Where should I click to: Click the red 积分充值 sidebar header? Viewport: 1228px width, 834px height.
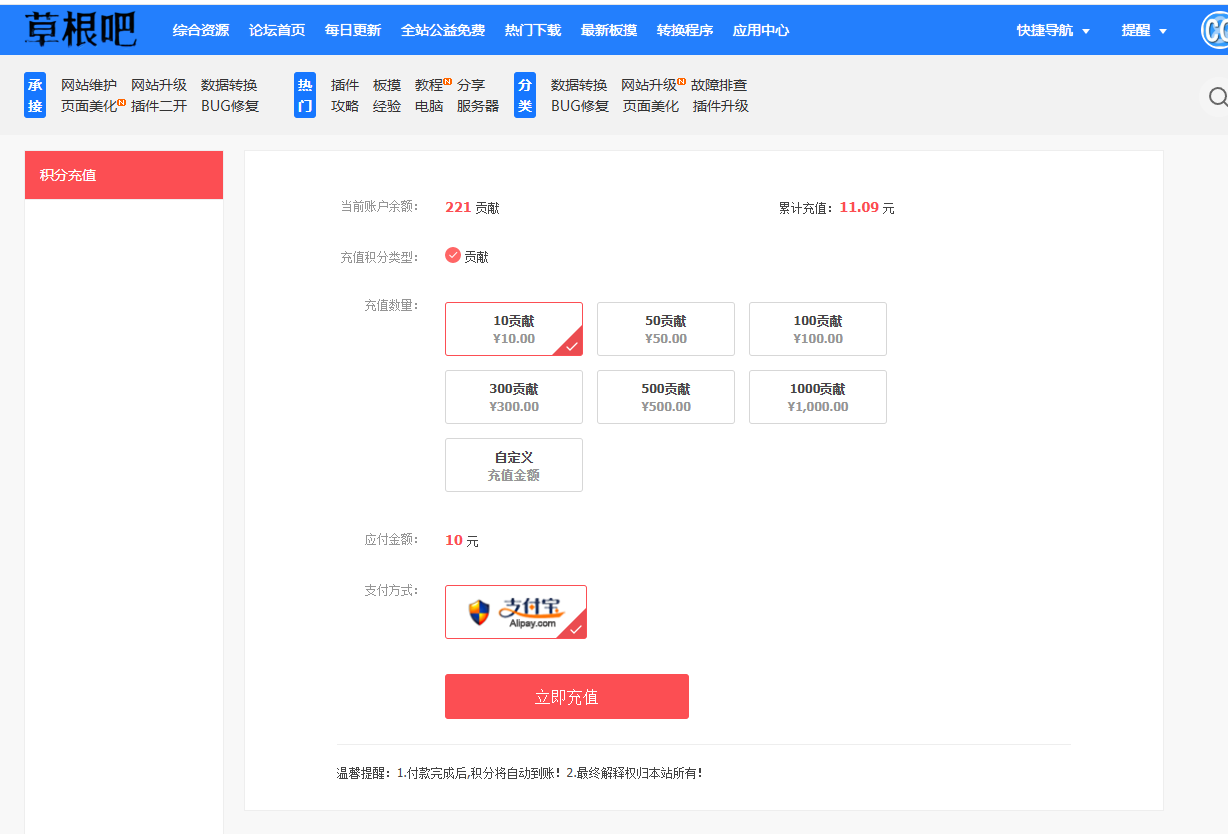(123, 174)
